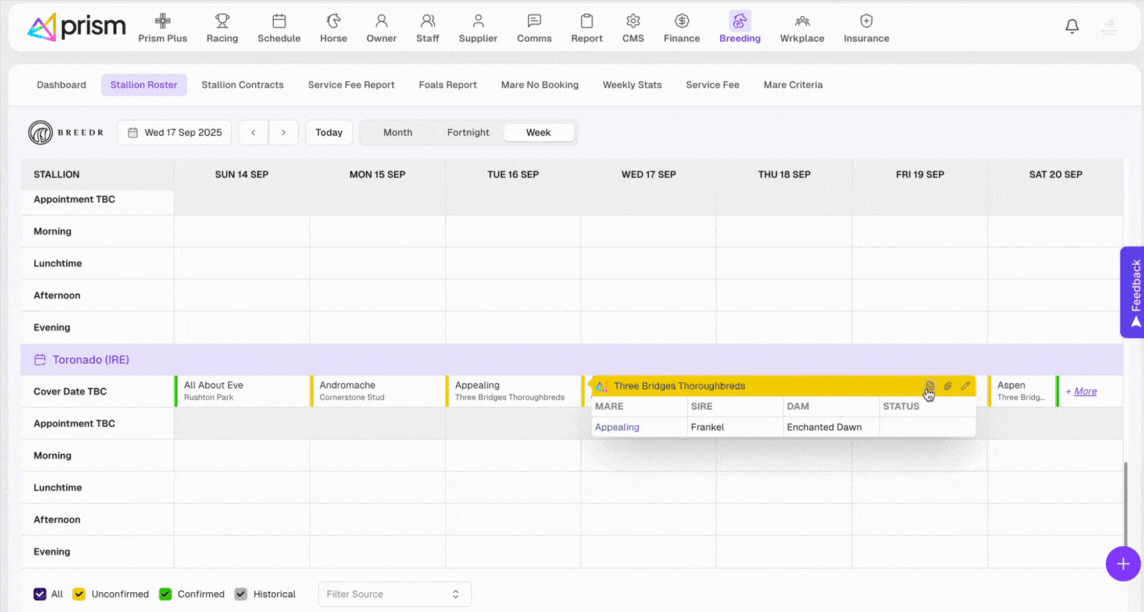Open the Feedback side tab
1144x612 pixels.
point(1134,292)
